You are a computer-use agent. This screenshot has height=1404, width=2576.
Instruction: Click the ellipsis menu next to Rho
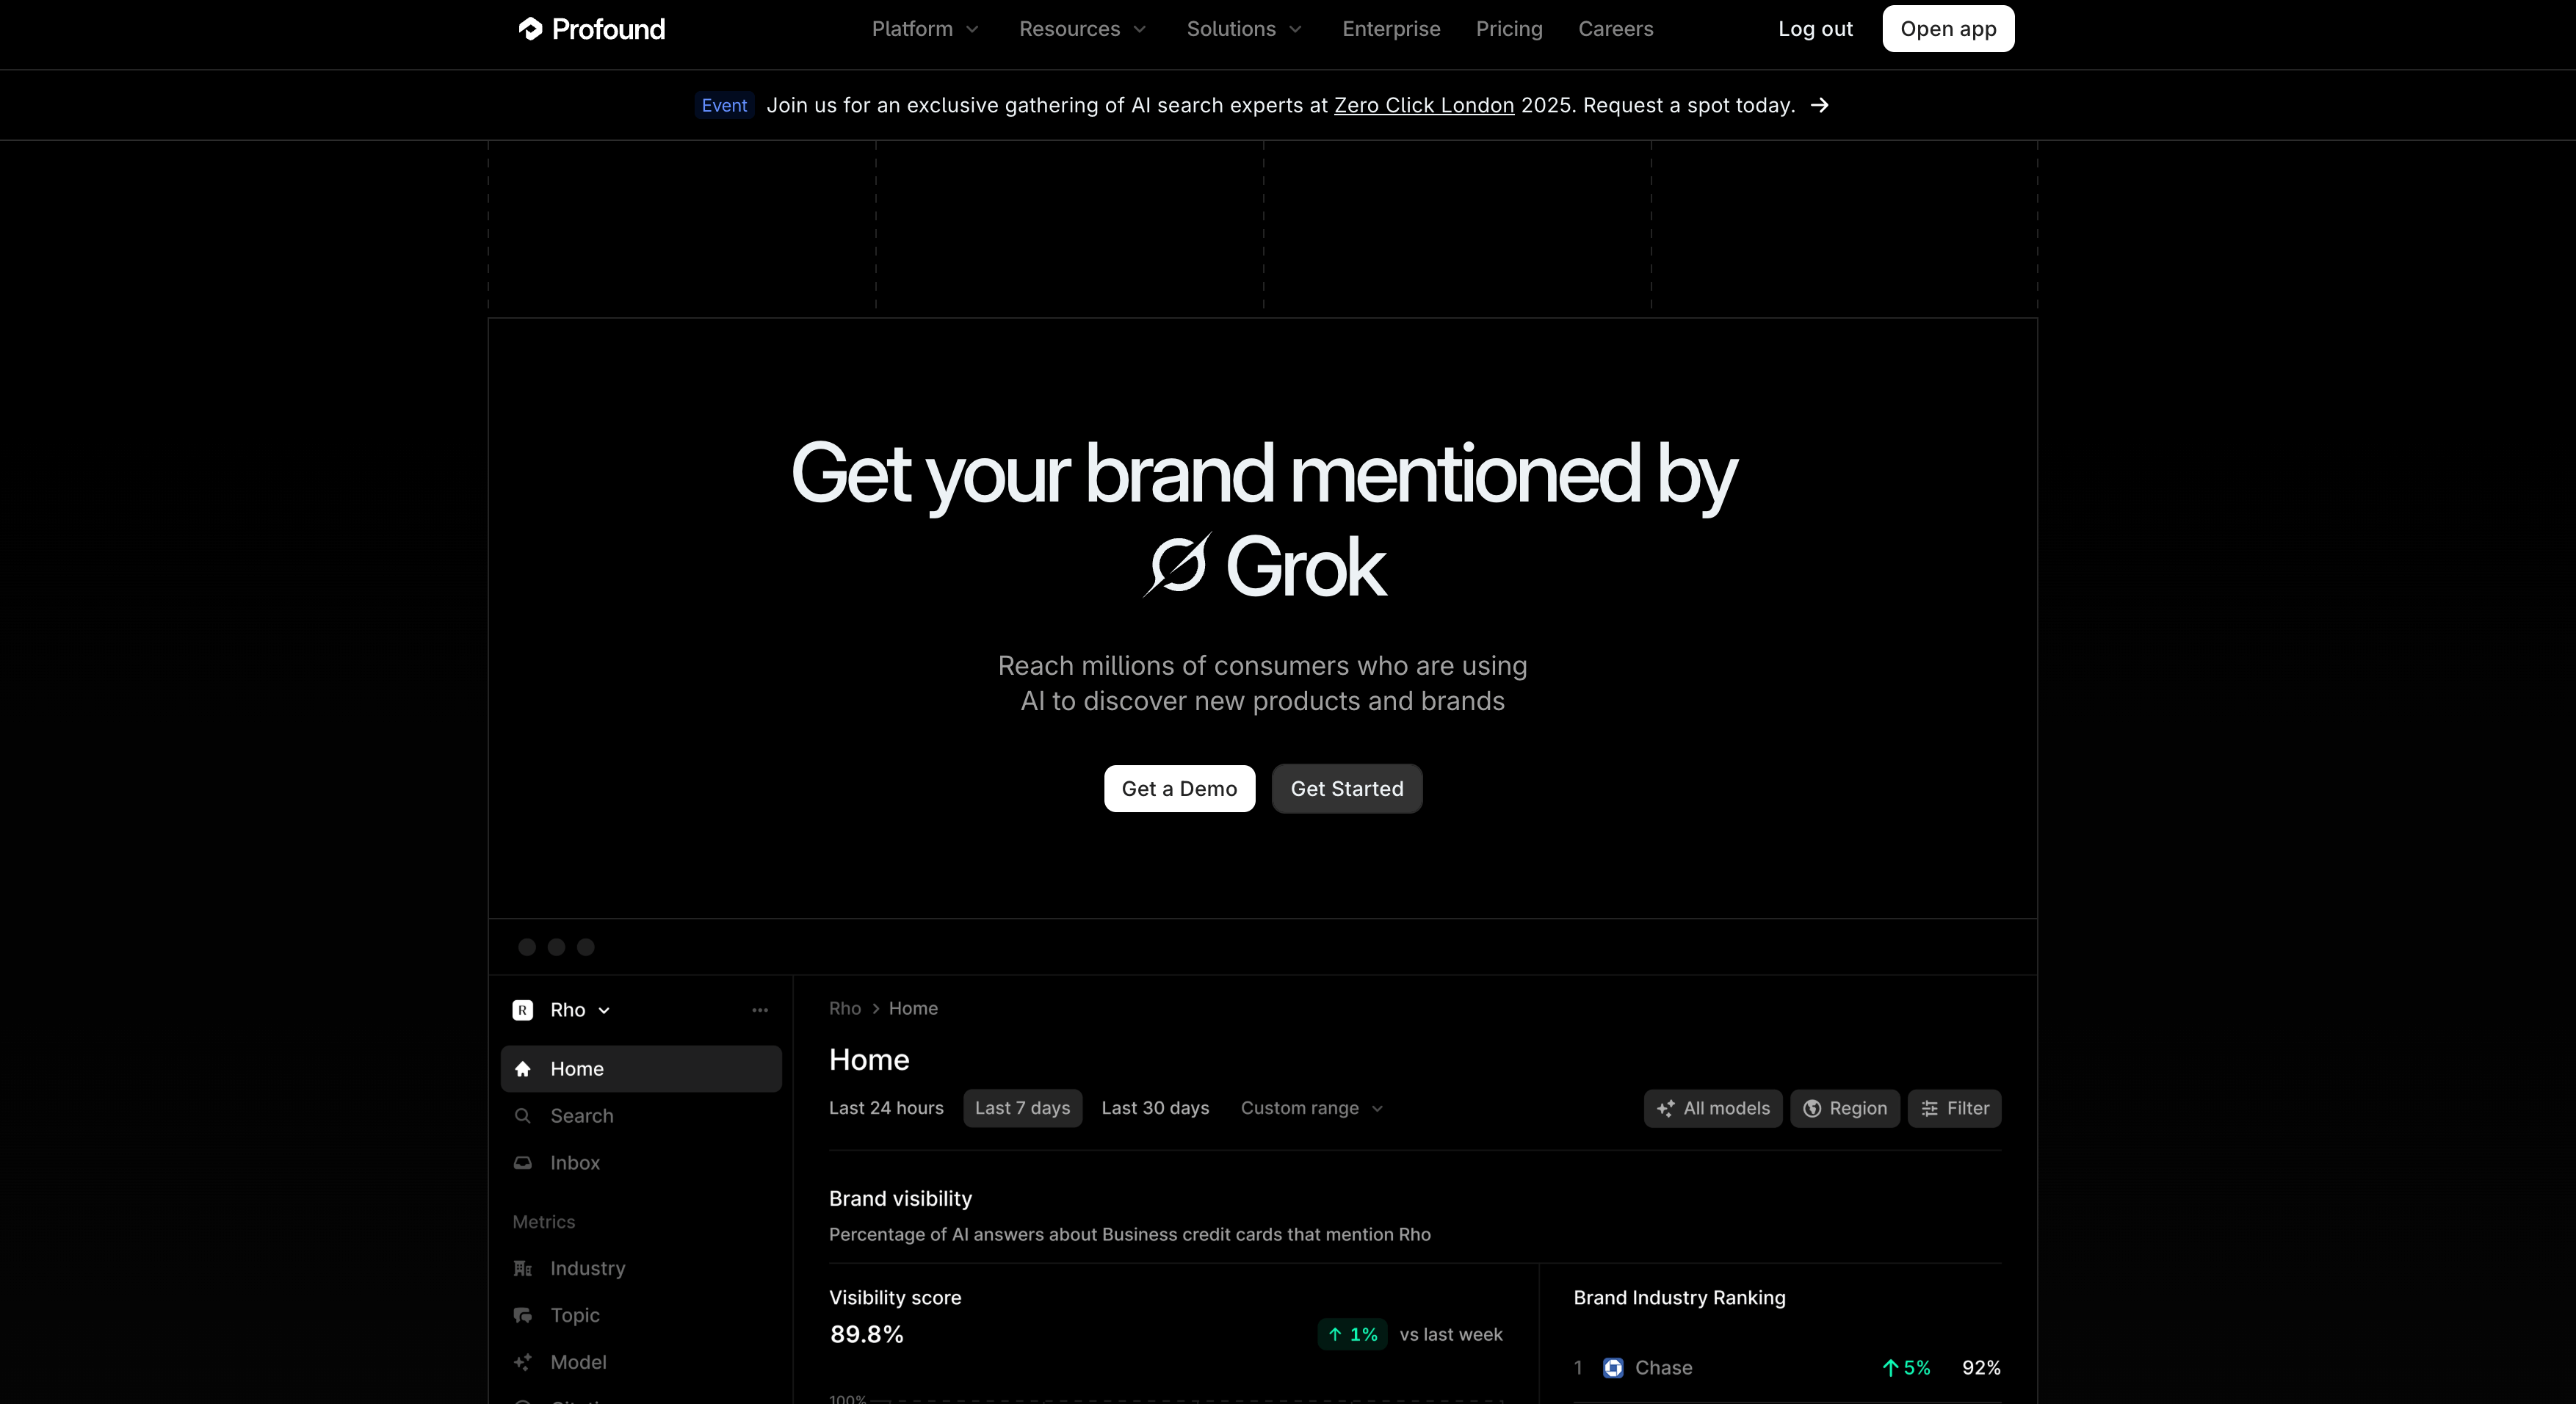click(x=760, y=1010)
